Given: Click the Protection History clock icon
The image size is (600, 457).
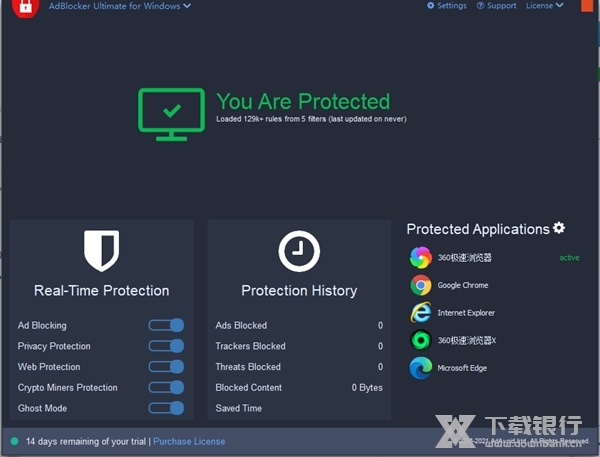Looking at the screenshot, I should pos(298,251).
